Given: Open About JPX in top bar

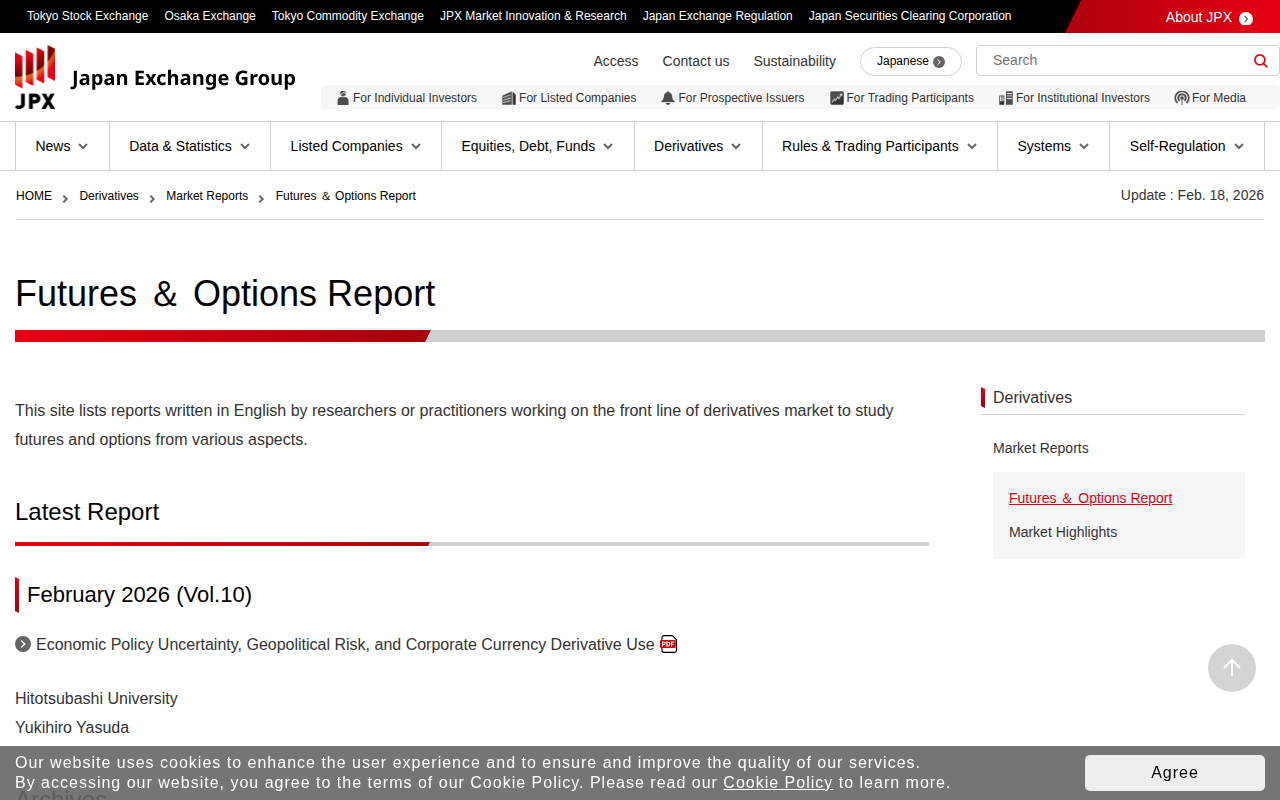Looking at the screenshot, I should pos(1208,17).
